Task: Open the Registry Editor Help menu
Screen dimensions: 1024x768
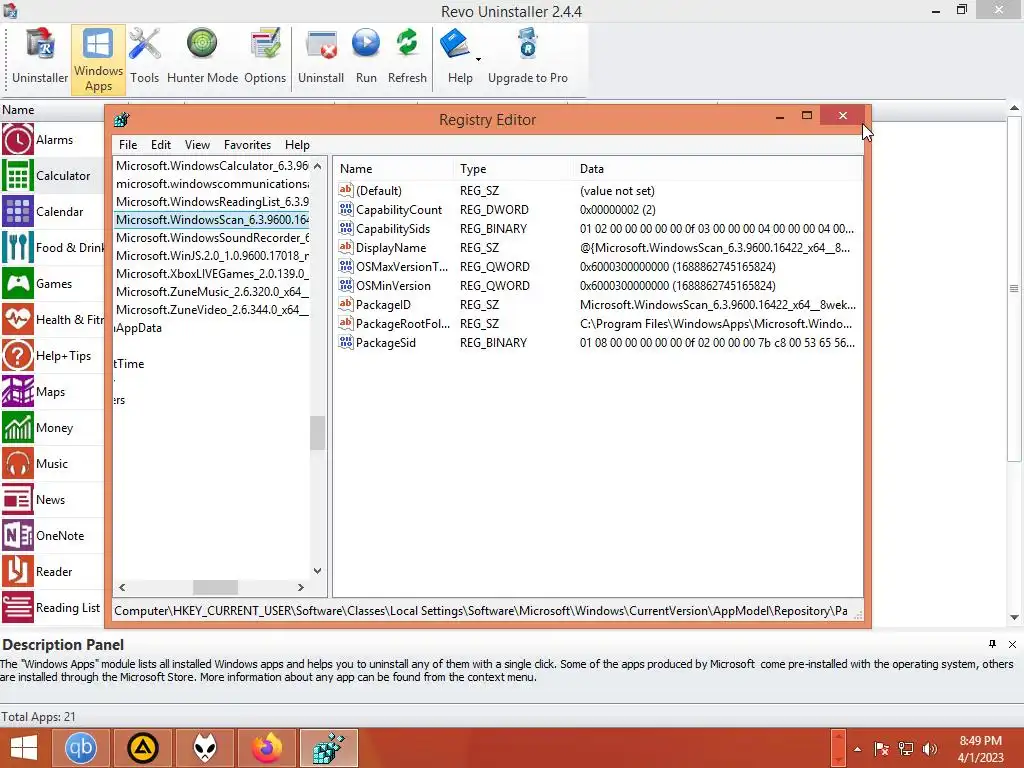Action: [x=297, y=145]
